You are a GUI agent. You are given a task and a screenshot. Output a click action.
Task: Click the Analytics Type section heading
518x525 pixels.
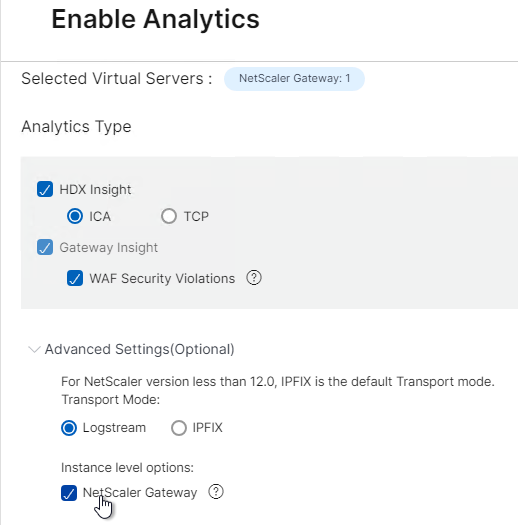coord(76,127)
